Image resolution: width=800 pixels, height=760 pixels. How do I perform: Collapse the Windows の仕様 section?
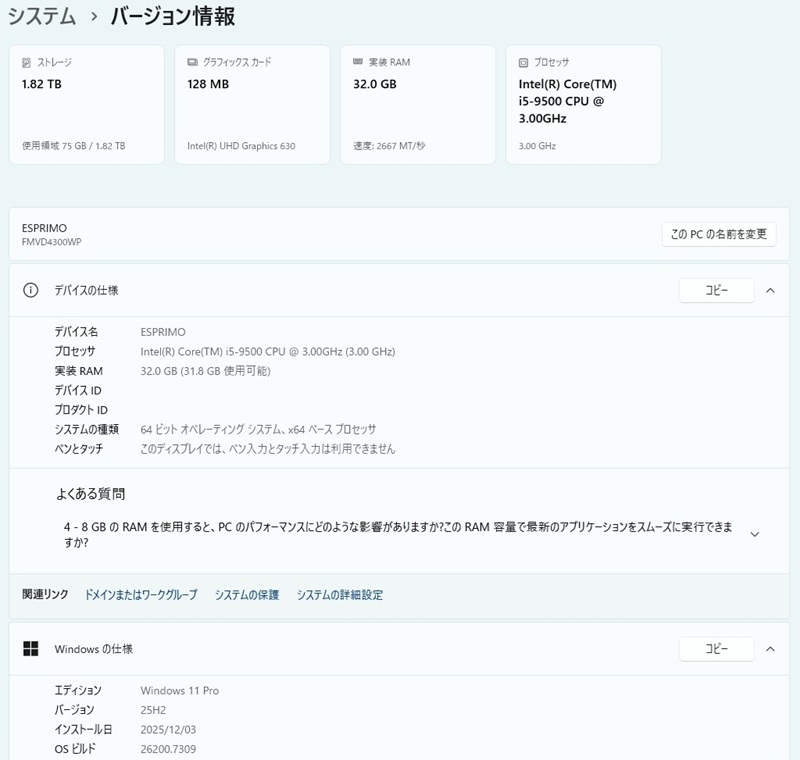770,649
